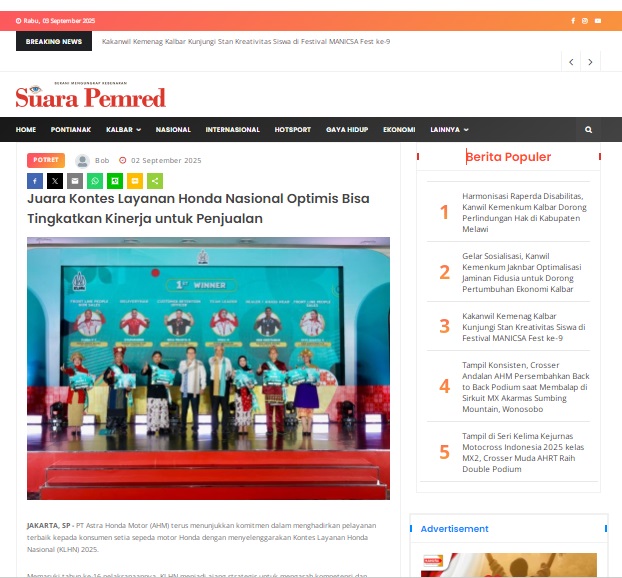
Task: Click the JAKARTA, SP dateline text
Action: click(48, 526)
